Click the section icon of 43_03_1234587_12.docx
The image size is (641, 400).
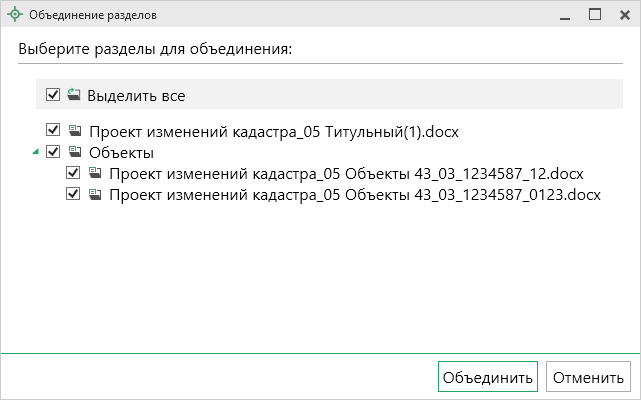[x=94, y=173]
